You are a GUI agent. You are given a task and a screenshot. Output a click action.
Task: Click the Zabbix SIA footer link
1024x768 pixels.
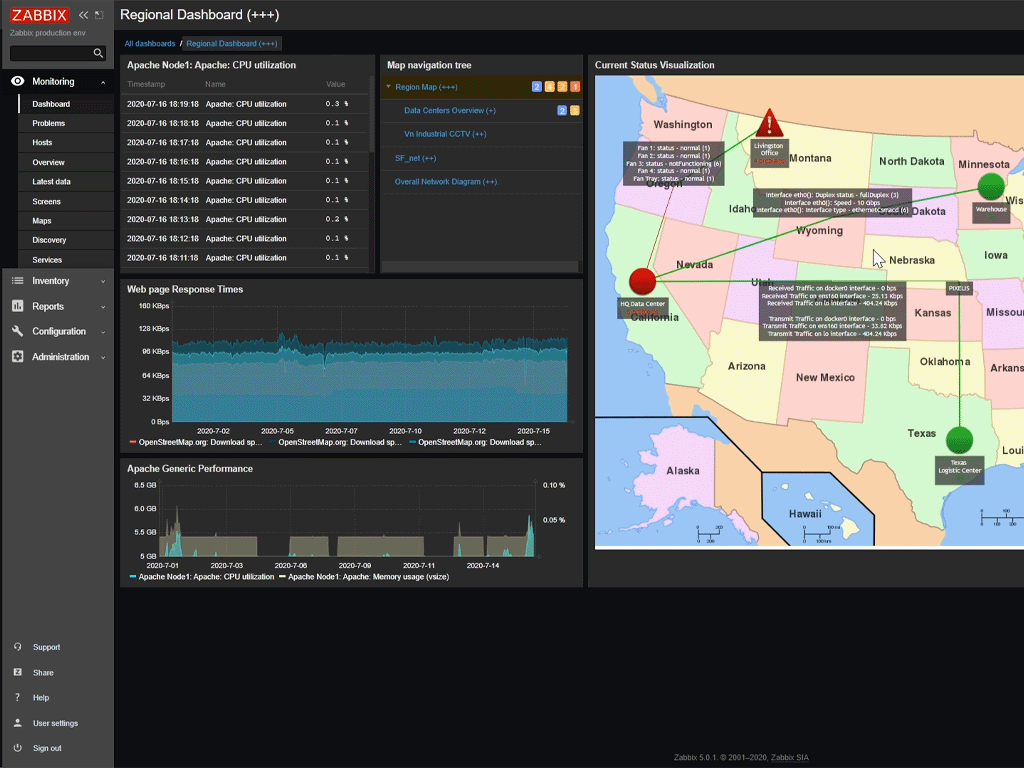[x=790, y=758]
